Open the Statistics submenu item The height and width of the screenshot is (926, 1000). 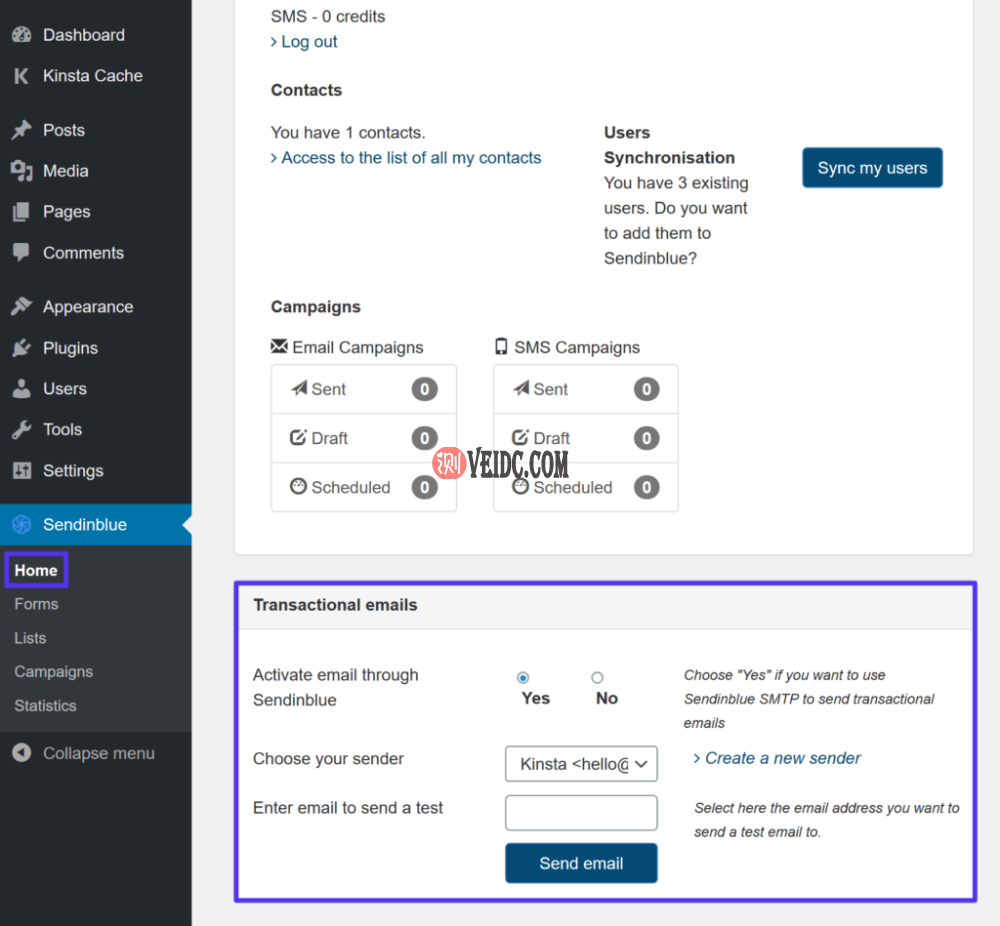pos(45,706)
